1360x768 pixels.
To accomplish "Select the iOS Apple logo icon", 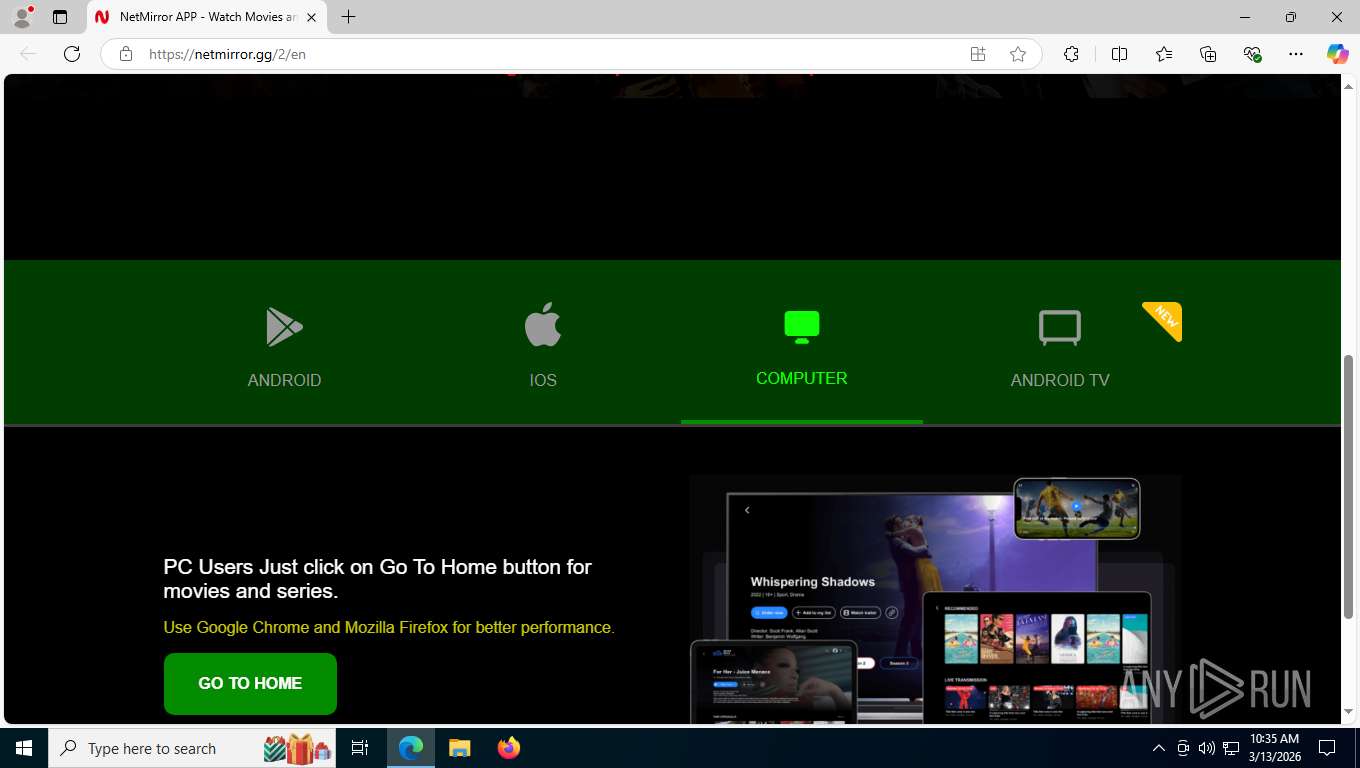I will click(x=543, y=325).
